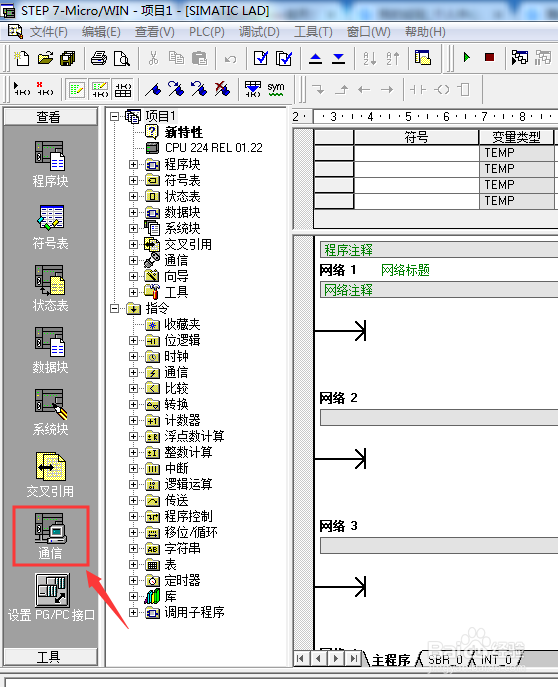Click the Cut scissors icon
Screen dimensions: 558x687
point(153,58)
